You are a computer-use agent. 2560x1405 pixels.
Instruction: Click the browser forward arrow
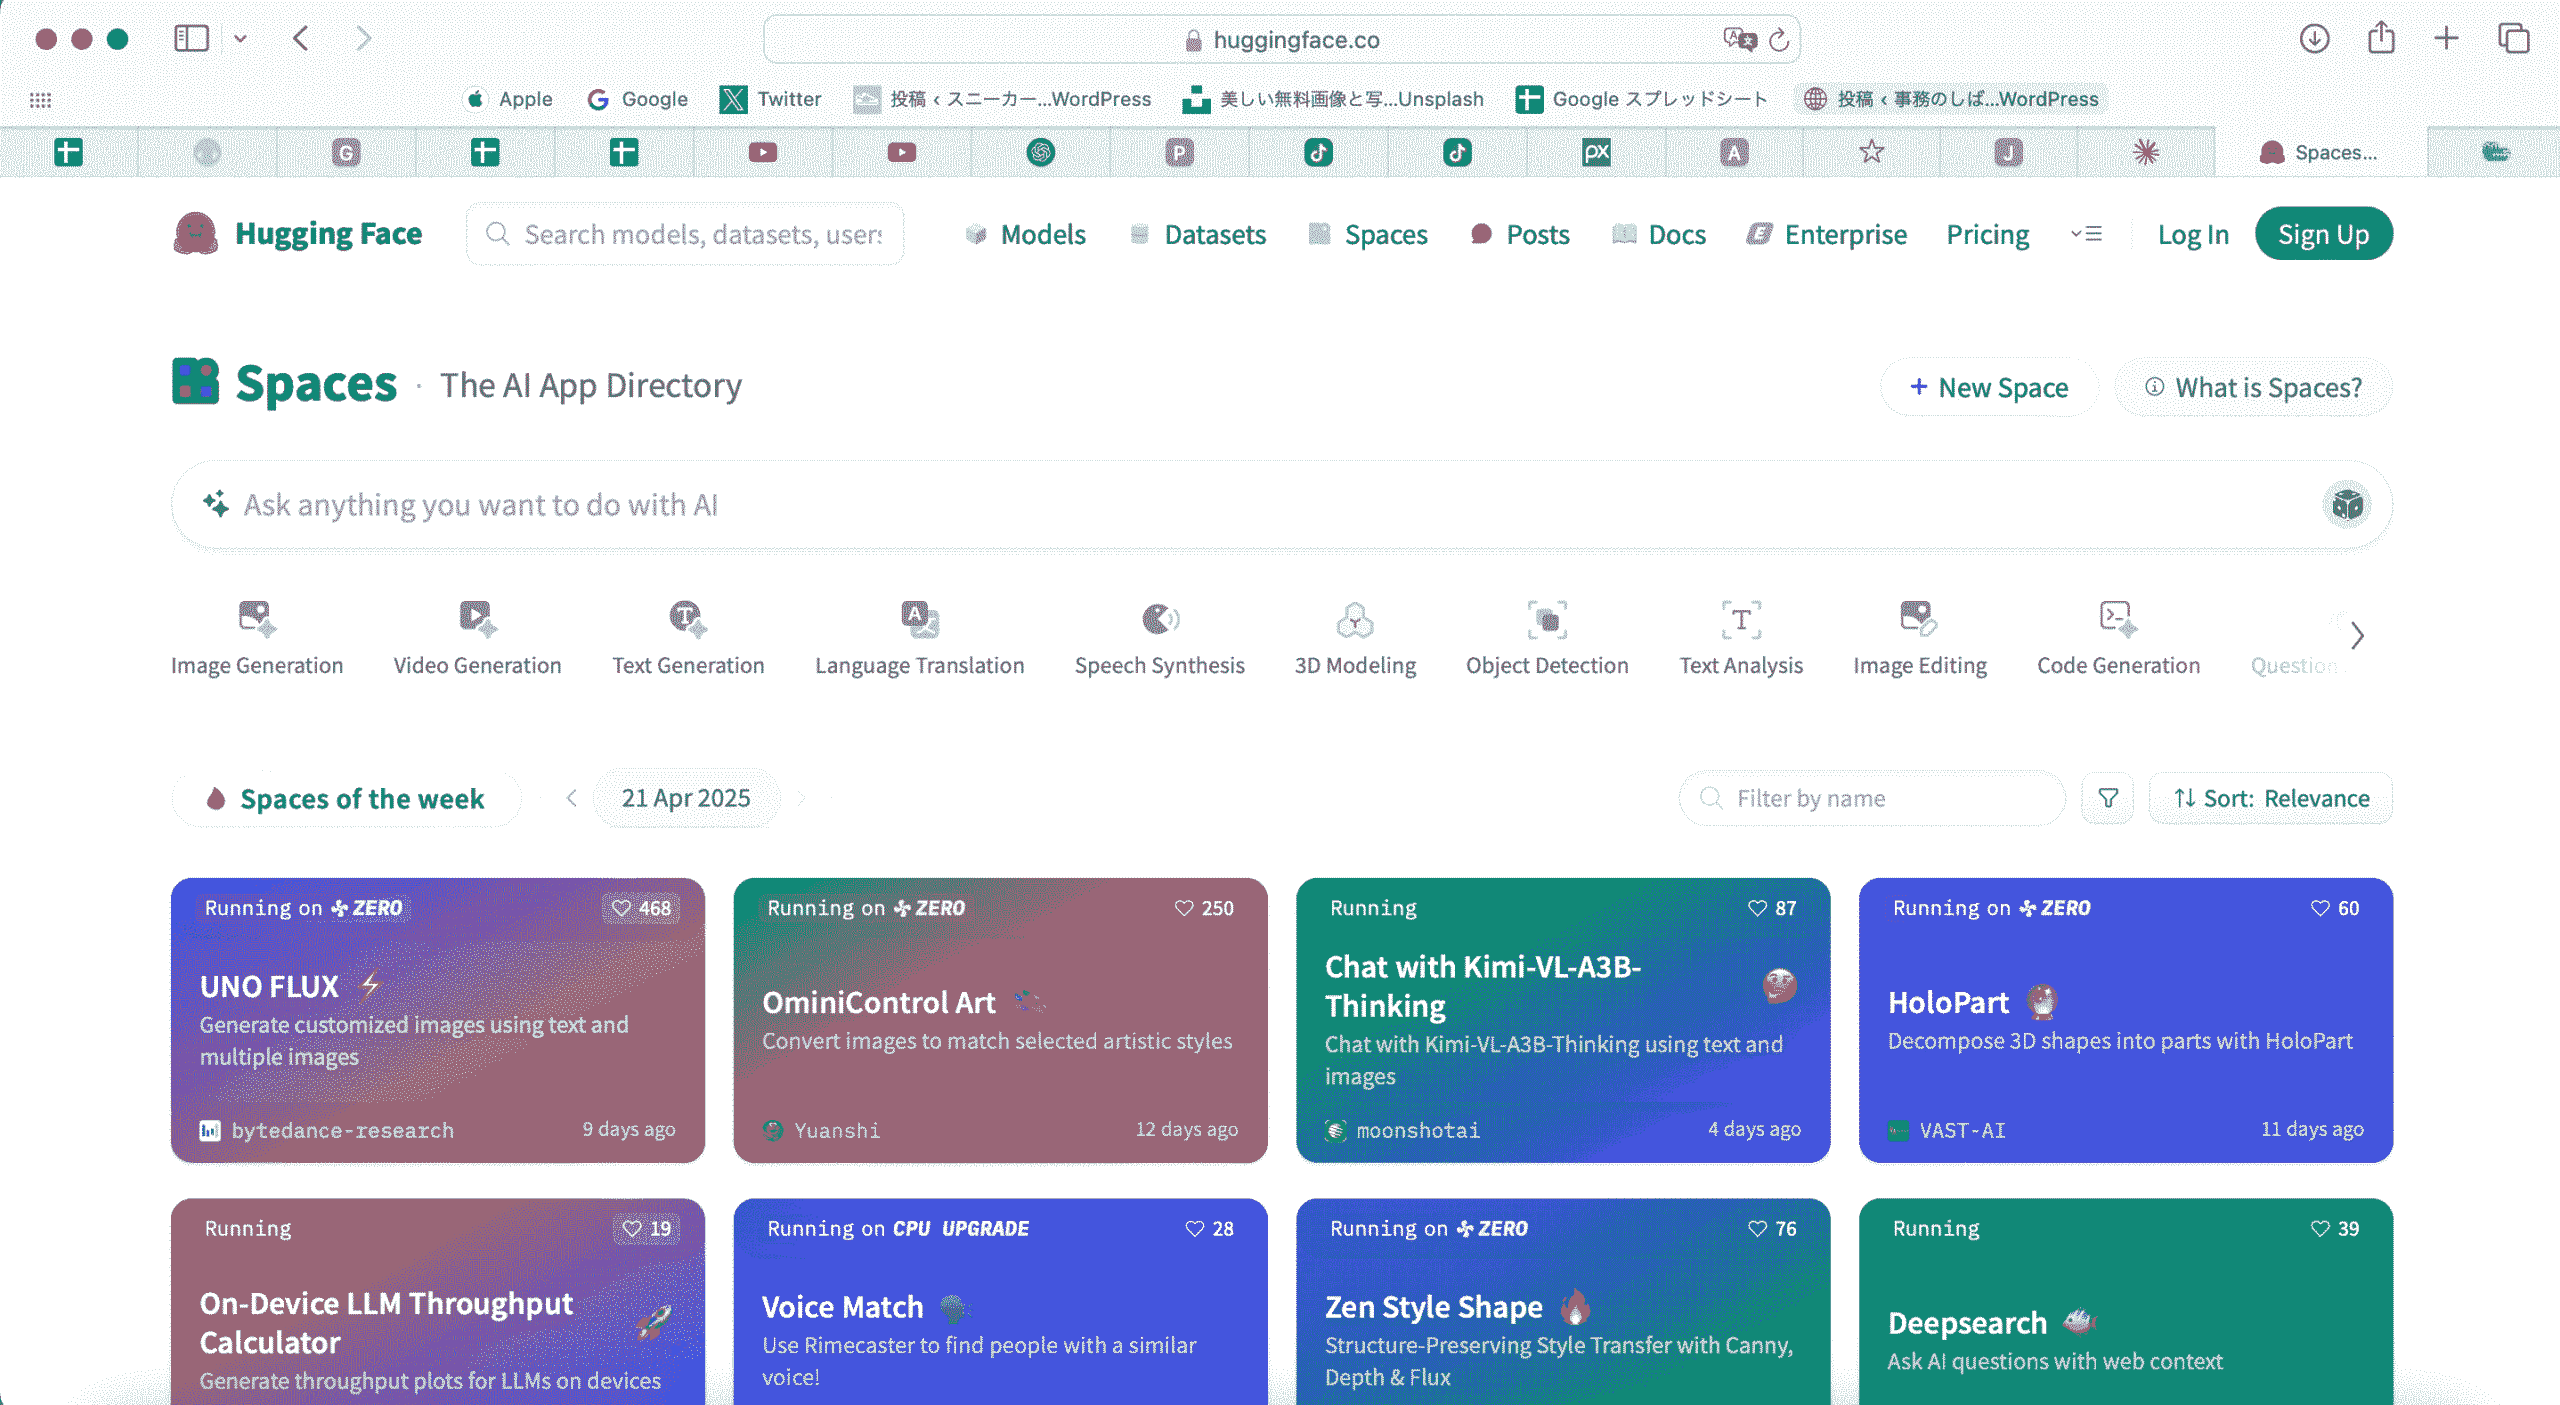point(363,39)
